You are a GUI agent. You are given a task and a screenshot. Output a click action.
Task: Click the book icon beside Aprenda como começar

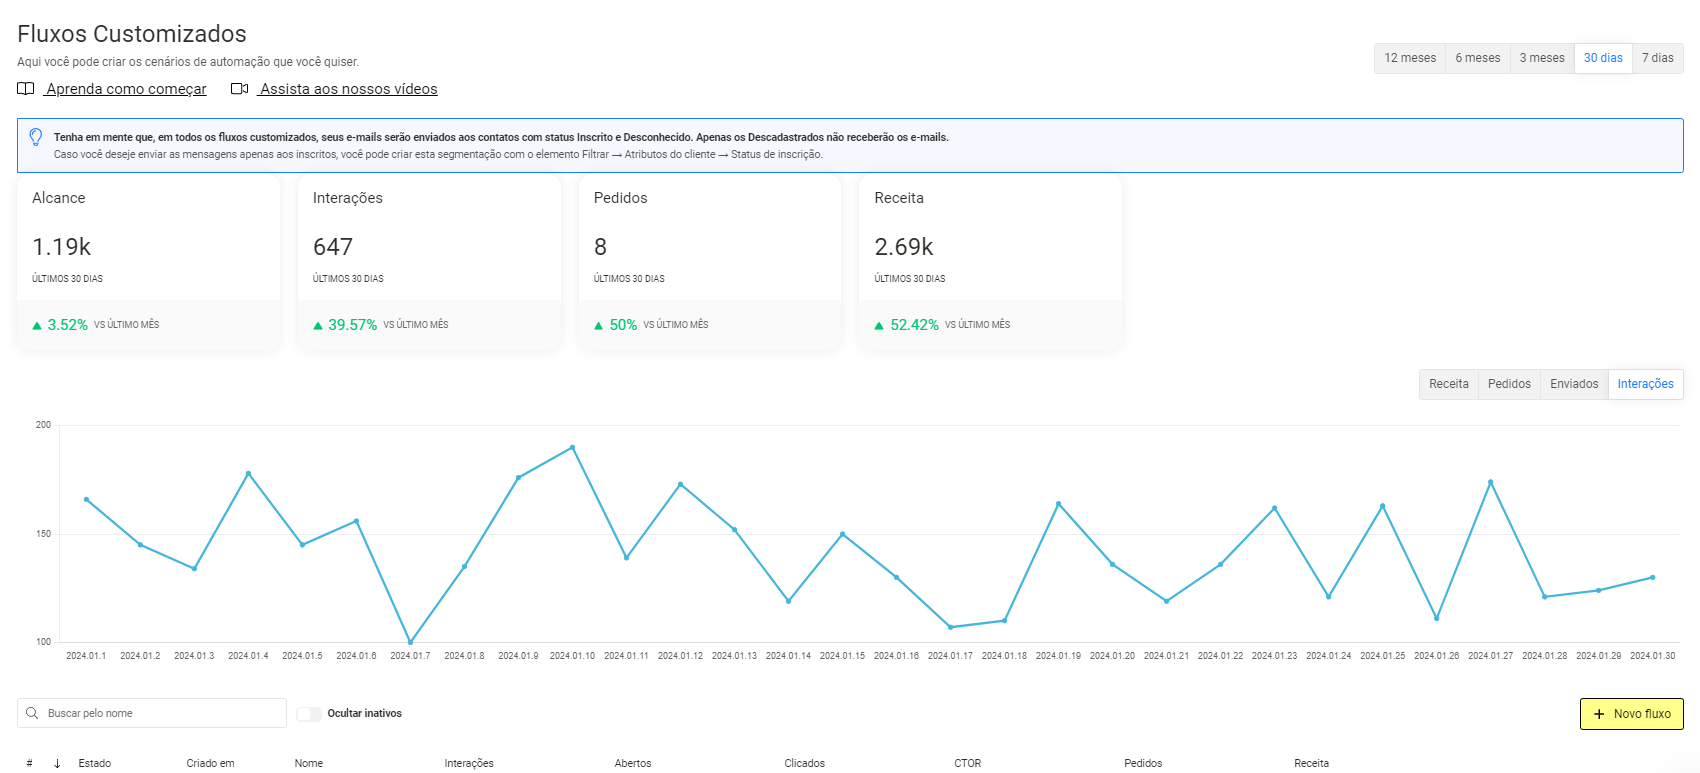(26, 89)
